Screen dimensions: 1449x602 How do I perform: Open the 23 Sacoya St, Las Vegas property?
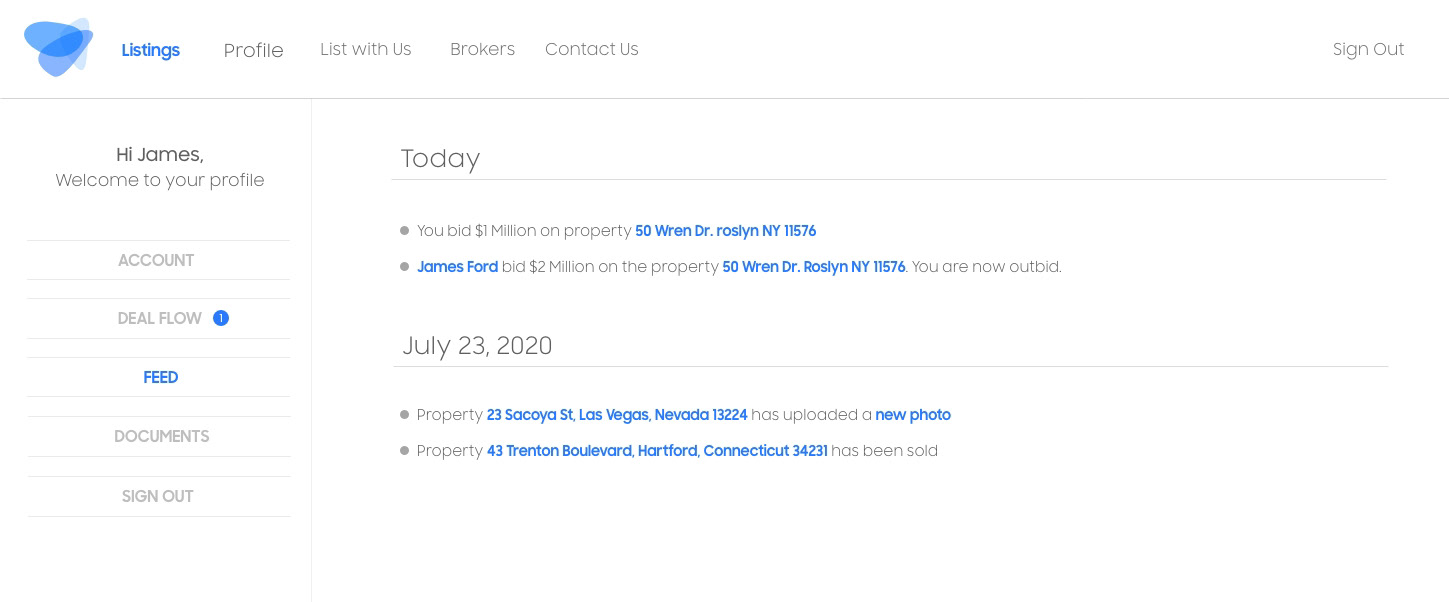click(x=616, y=415)
